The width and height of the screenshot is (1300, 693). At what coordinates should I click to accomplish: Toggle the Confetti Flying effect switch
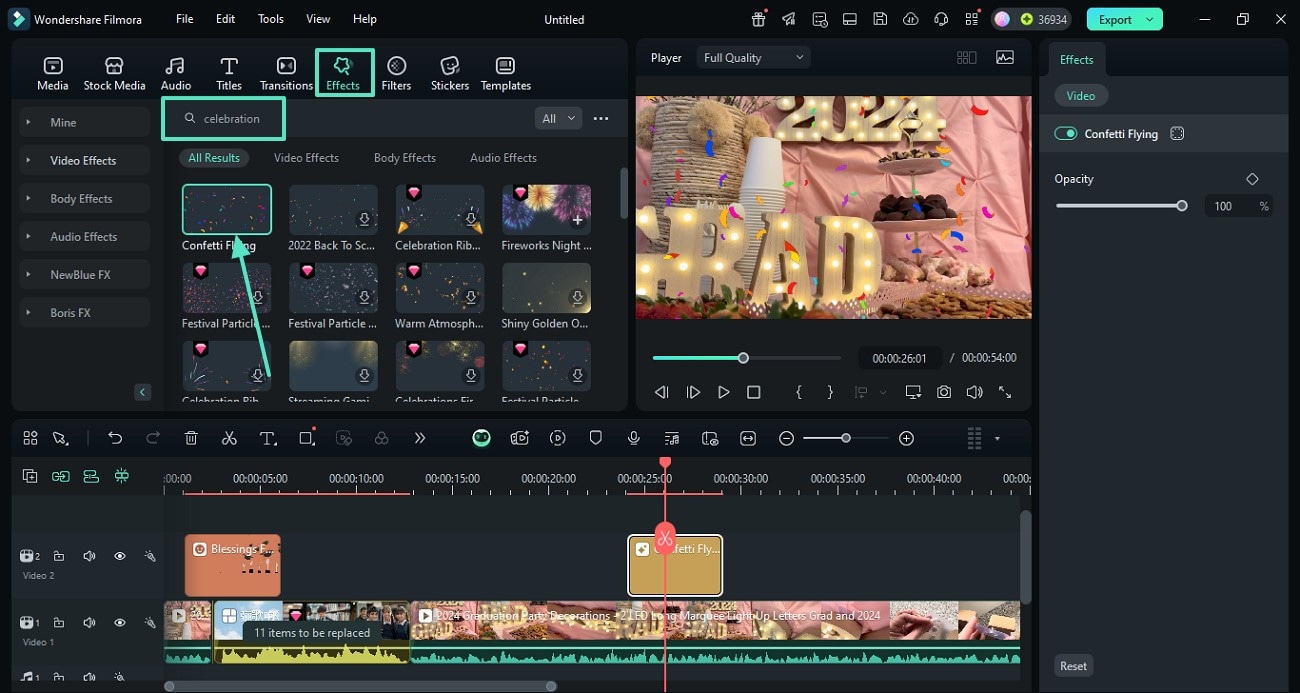[x=1066, y=134]
